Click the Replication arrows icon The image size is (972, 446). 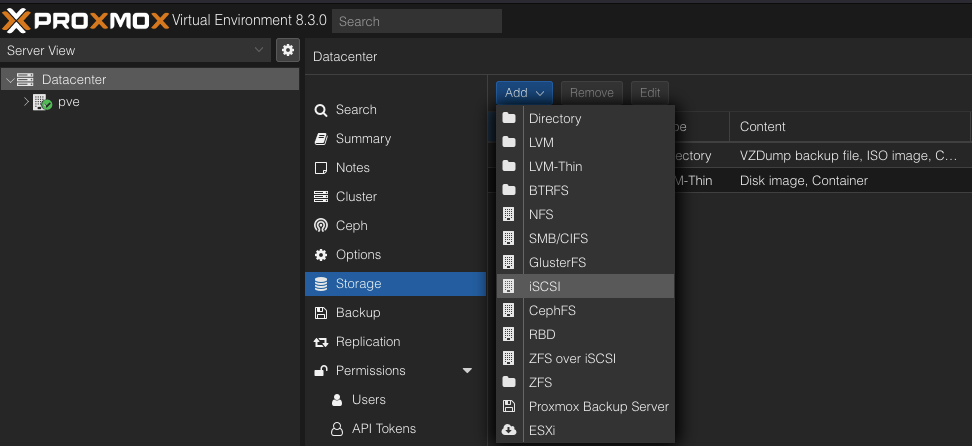[320, 342]
